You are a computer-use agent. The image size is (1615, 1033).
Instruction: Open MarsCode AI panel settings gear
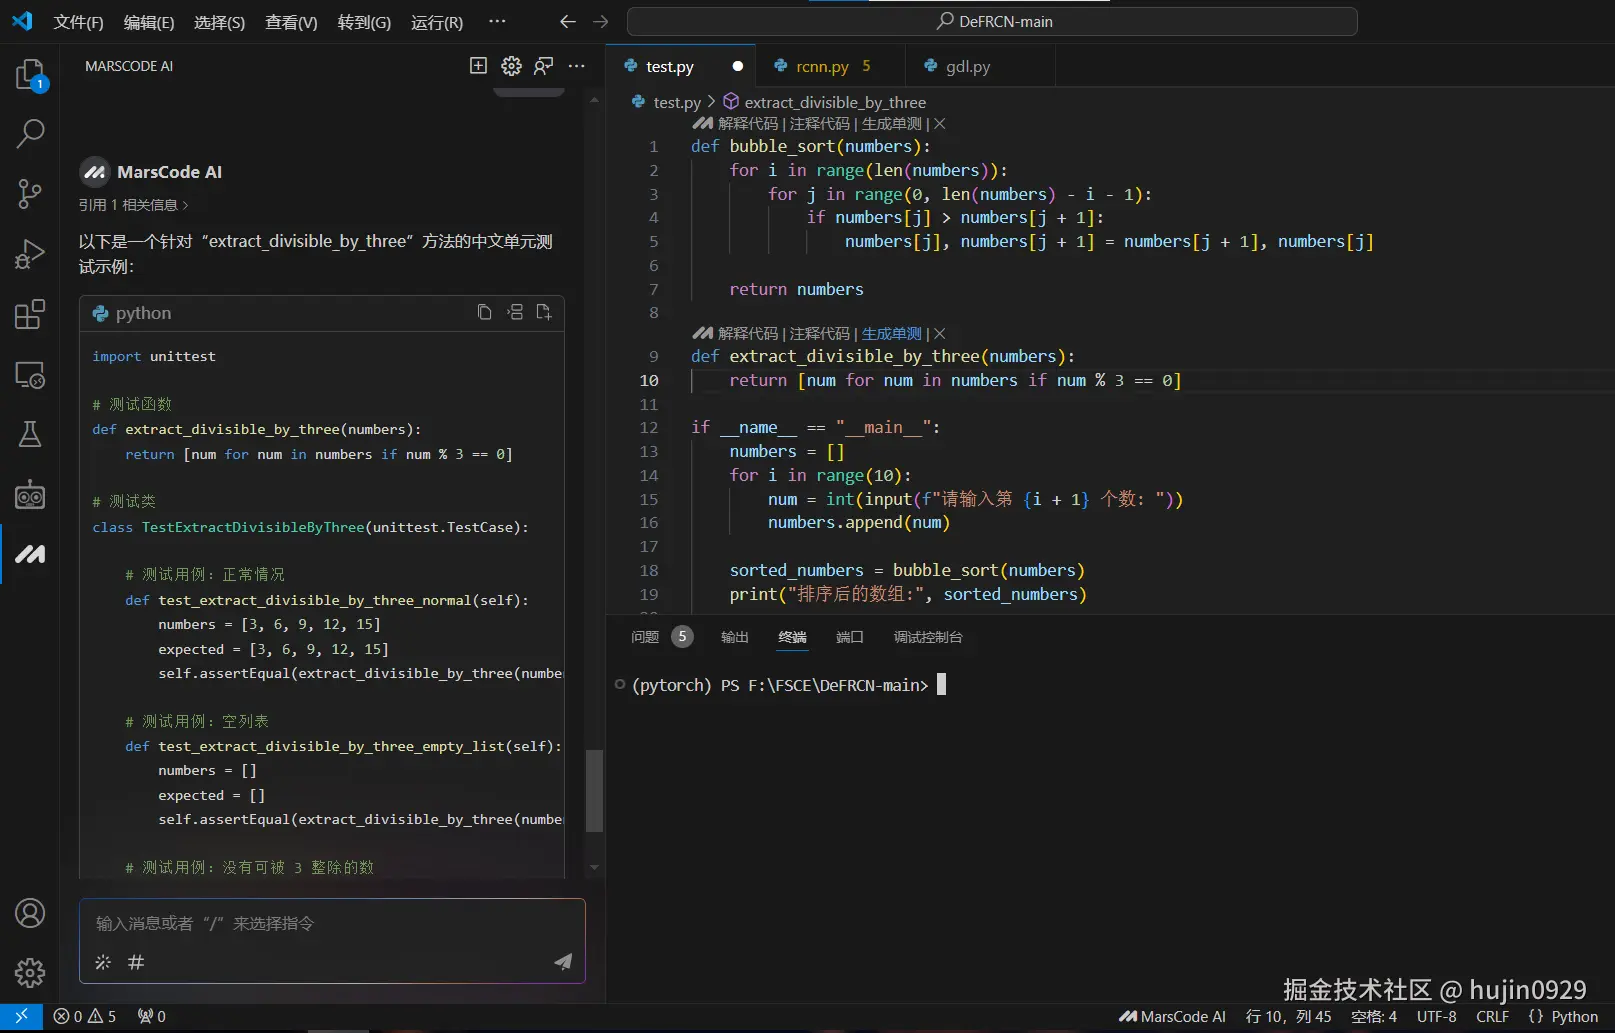coord(511,66)
